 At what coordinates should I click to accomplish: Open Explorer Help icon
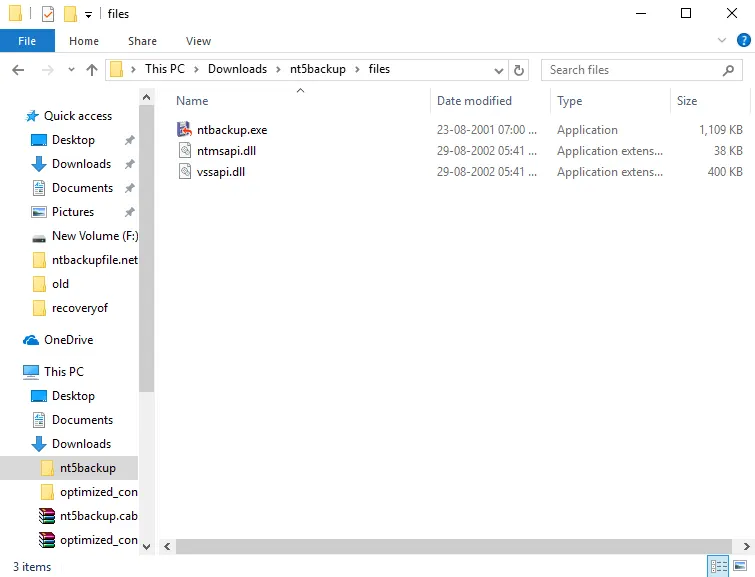[x=743, y=40]
